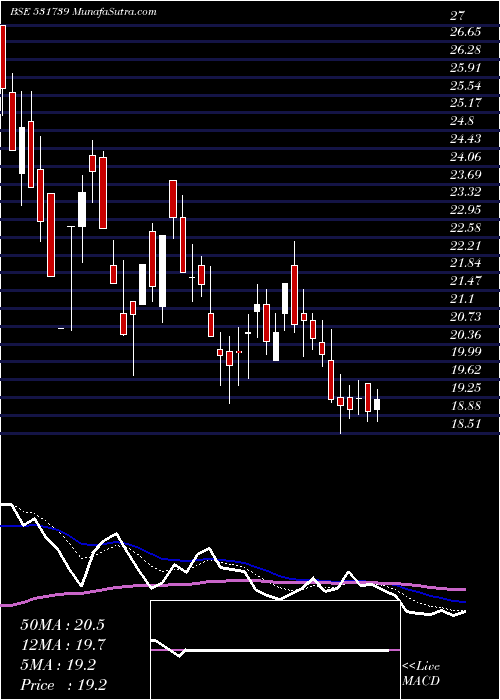Click the 23.69 price axis label

click(x=466, y=174)
